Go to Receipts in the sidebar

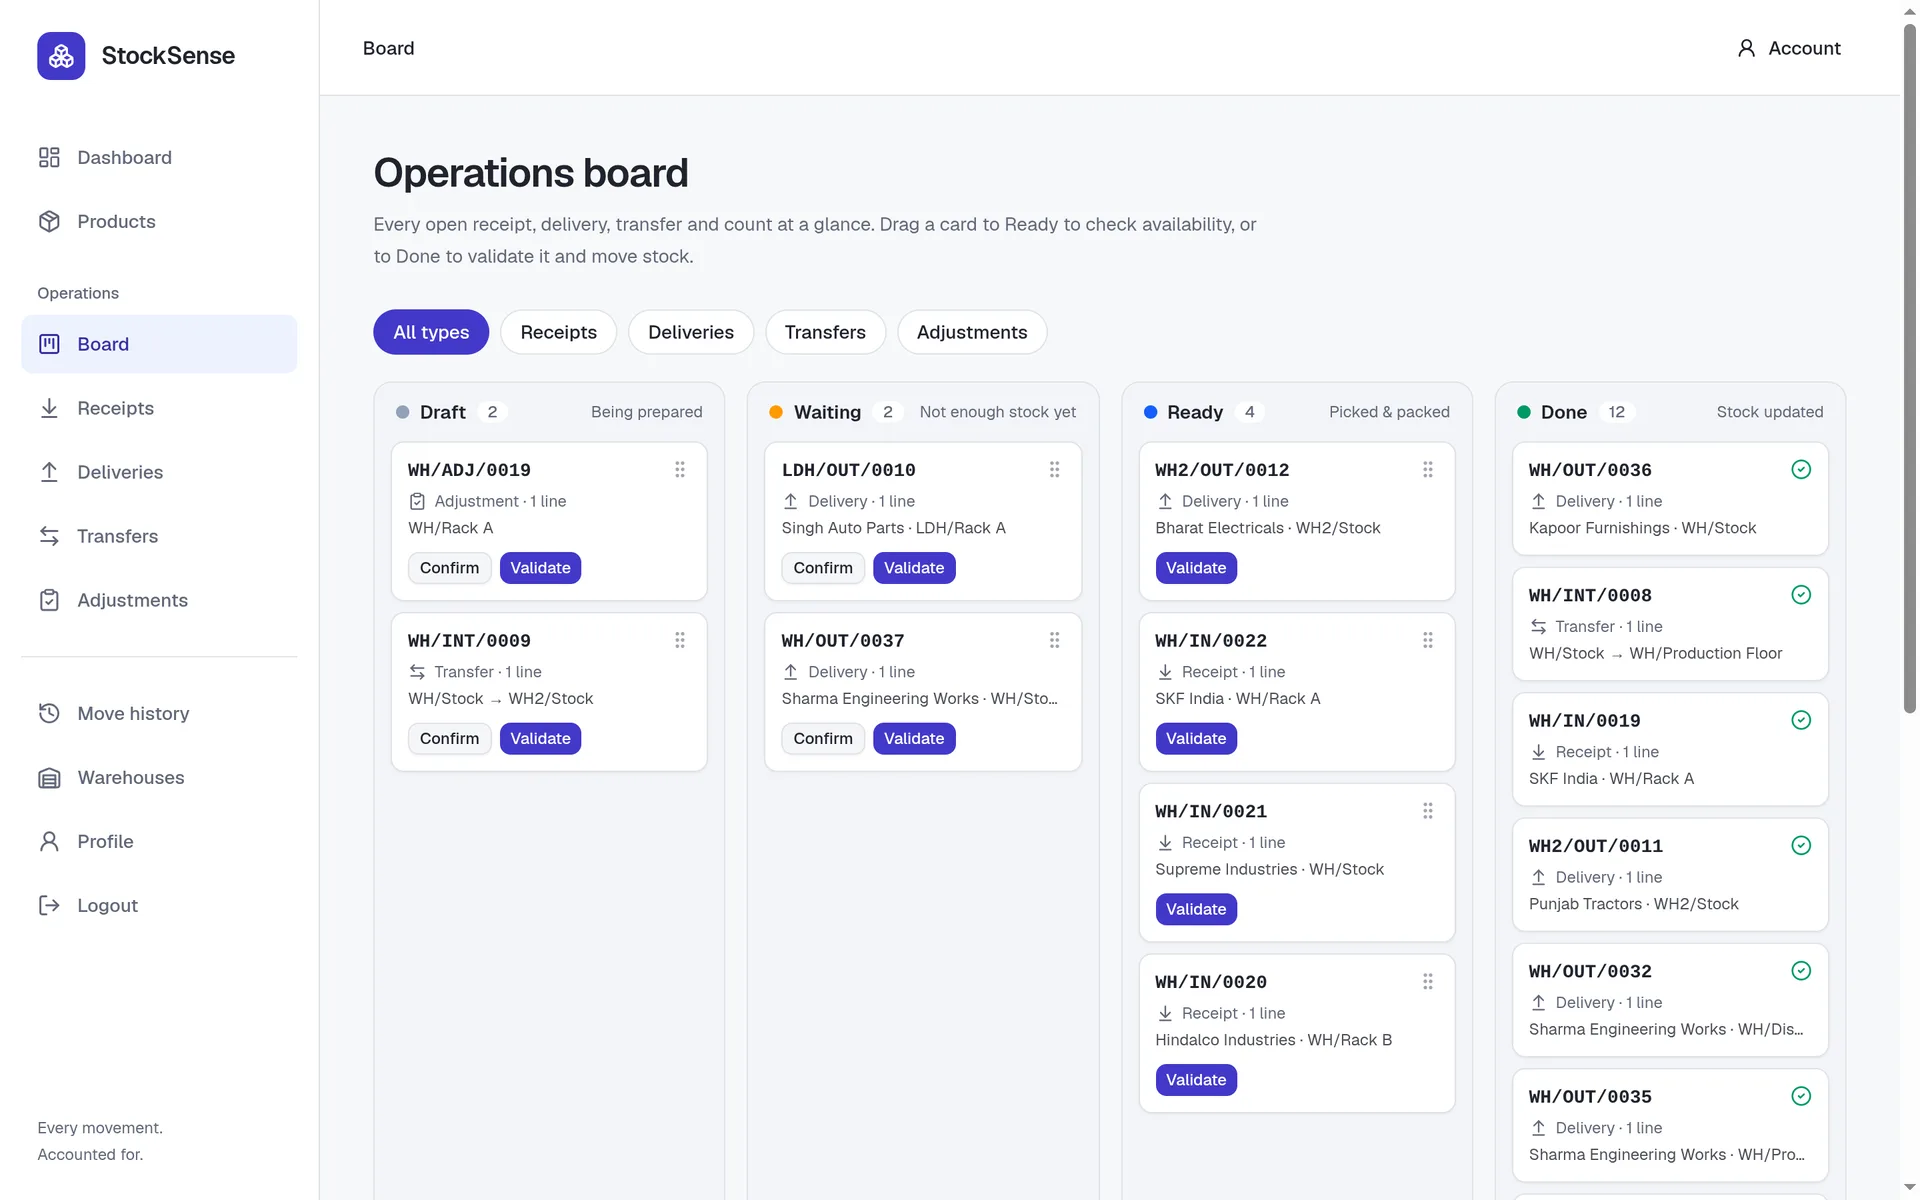pos(159,408)
